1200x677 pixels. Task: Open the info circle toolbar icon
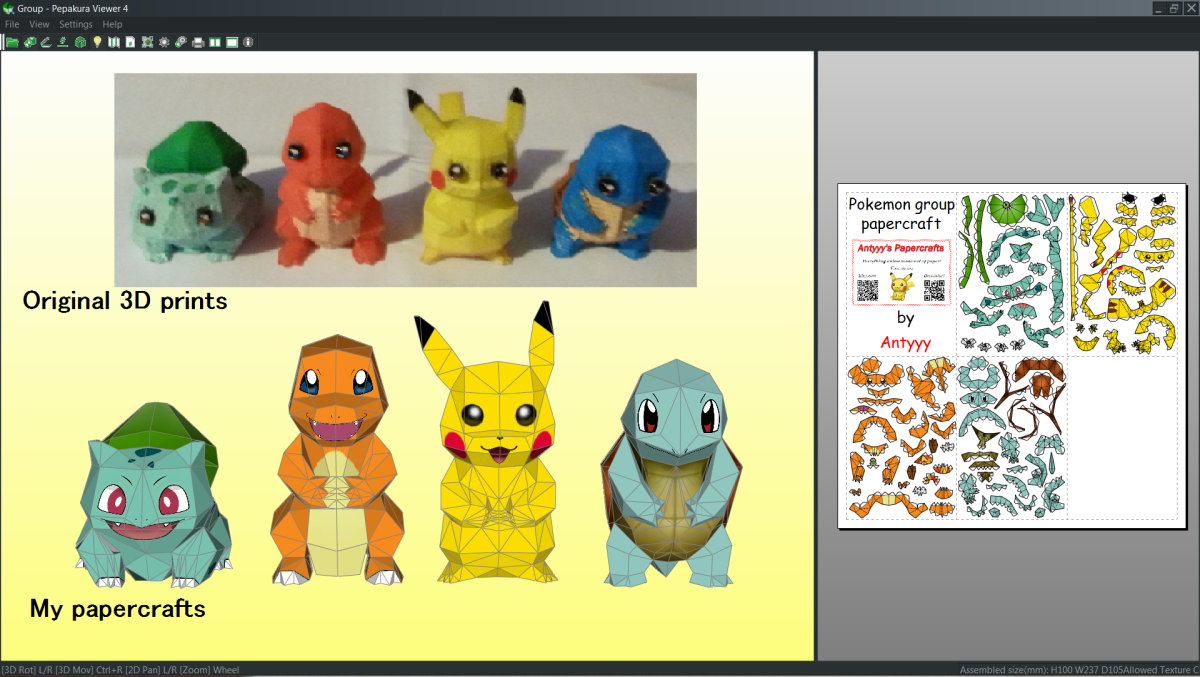tap(248, 42)
